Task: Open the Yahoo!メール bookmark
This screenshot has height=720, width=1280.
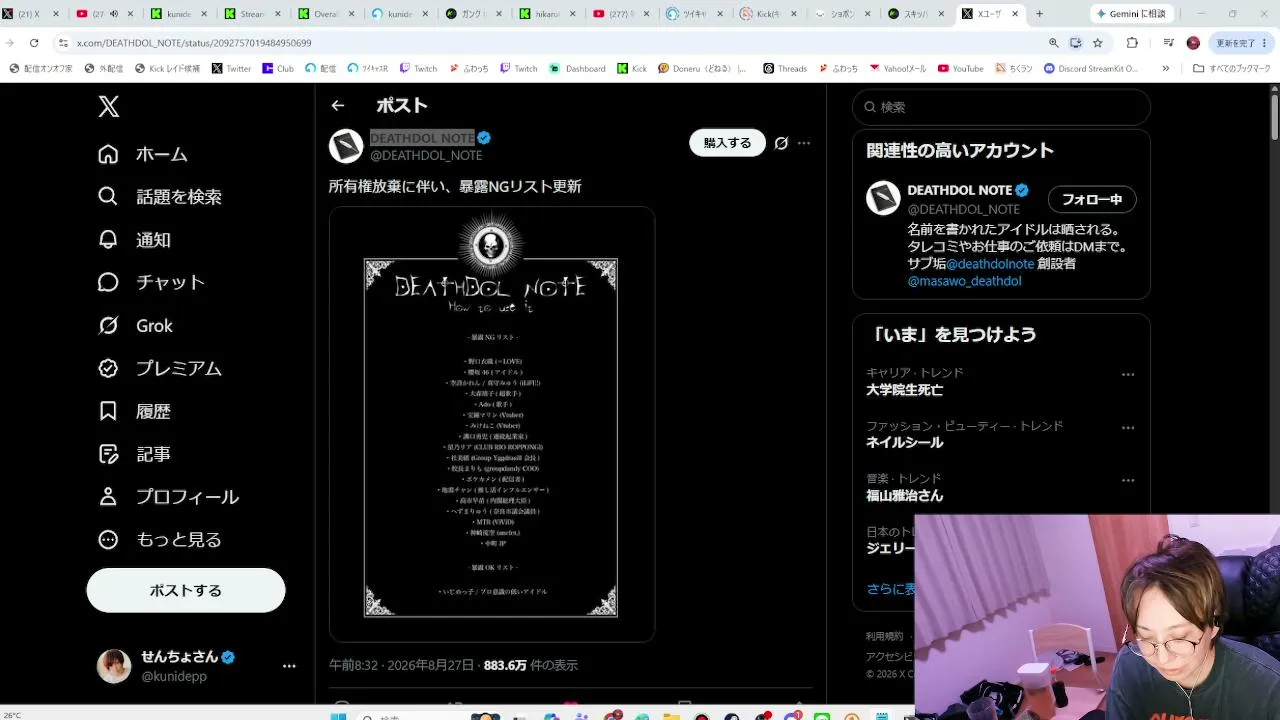Action: 898,69
